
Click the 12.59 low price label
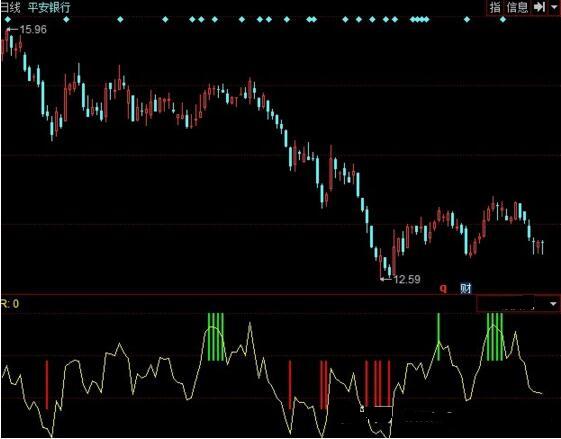point(407,279)
